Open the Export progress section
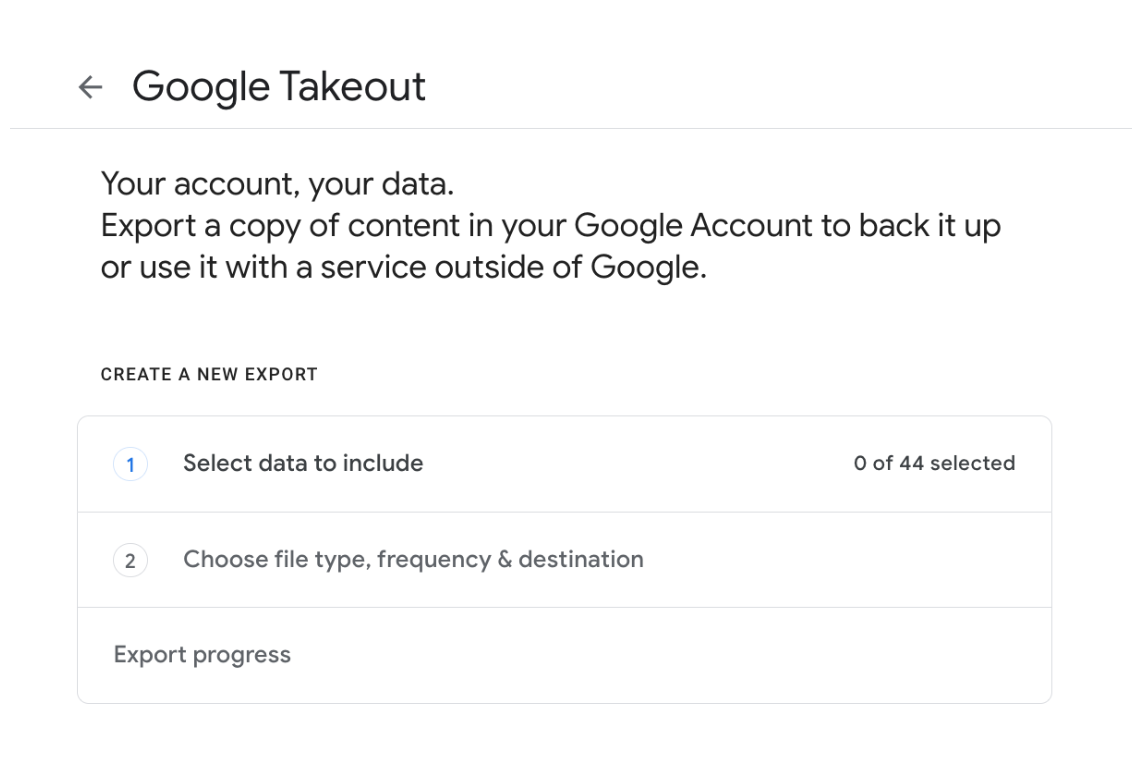Viewport: 1132px width, 776px height. pos(202,655)
